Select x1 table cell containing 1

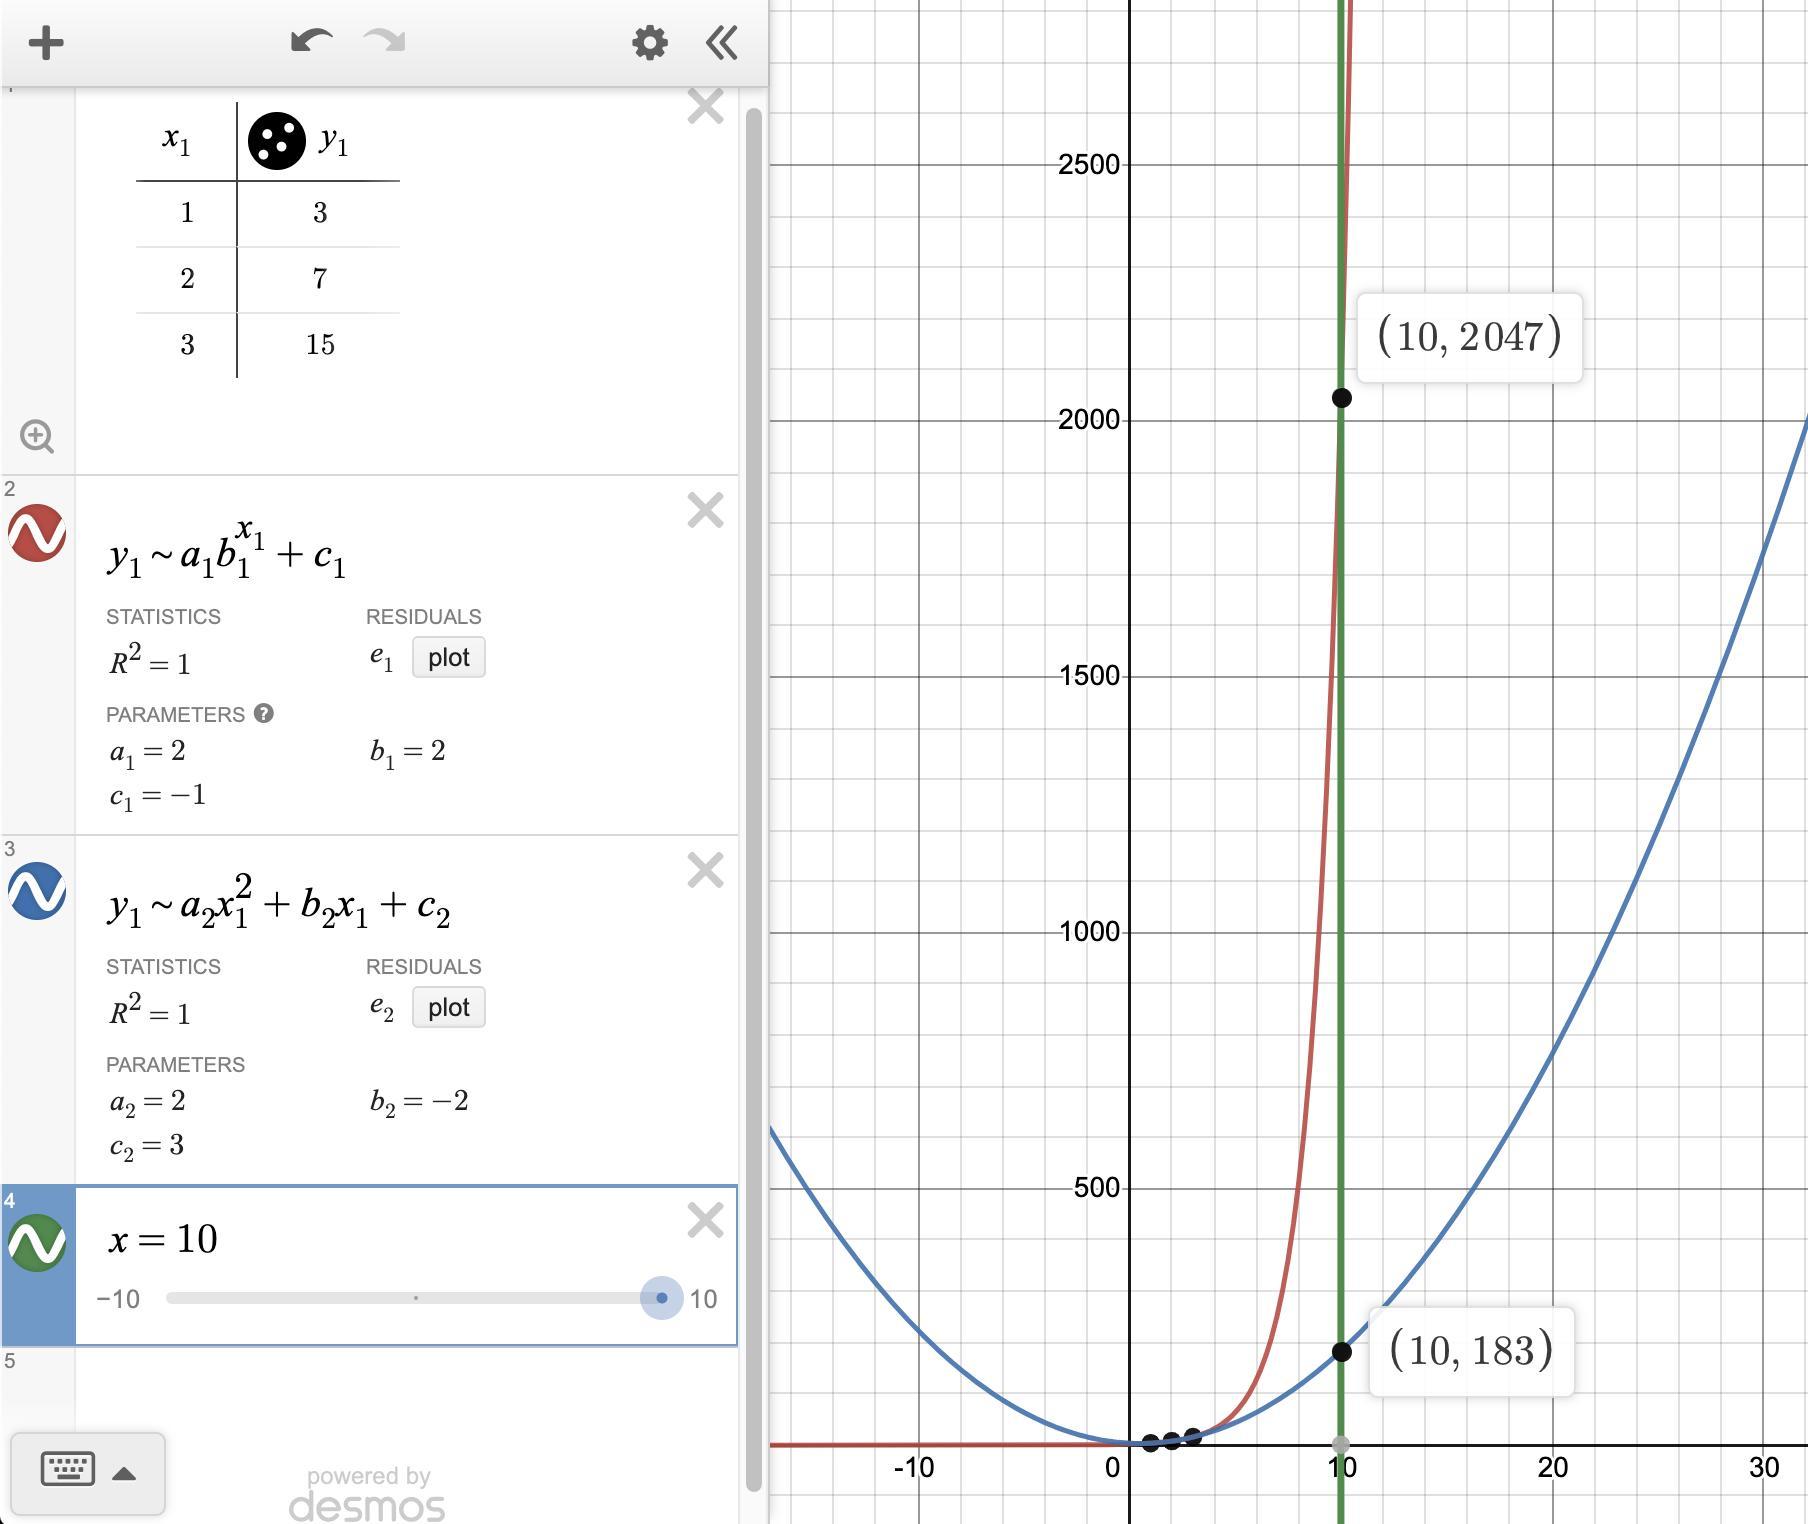click(x=187, y=213)
